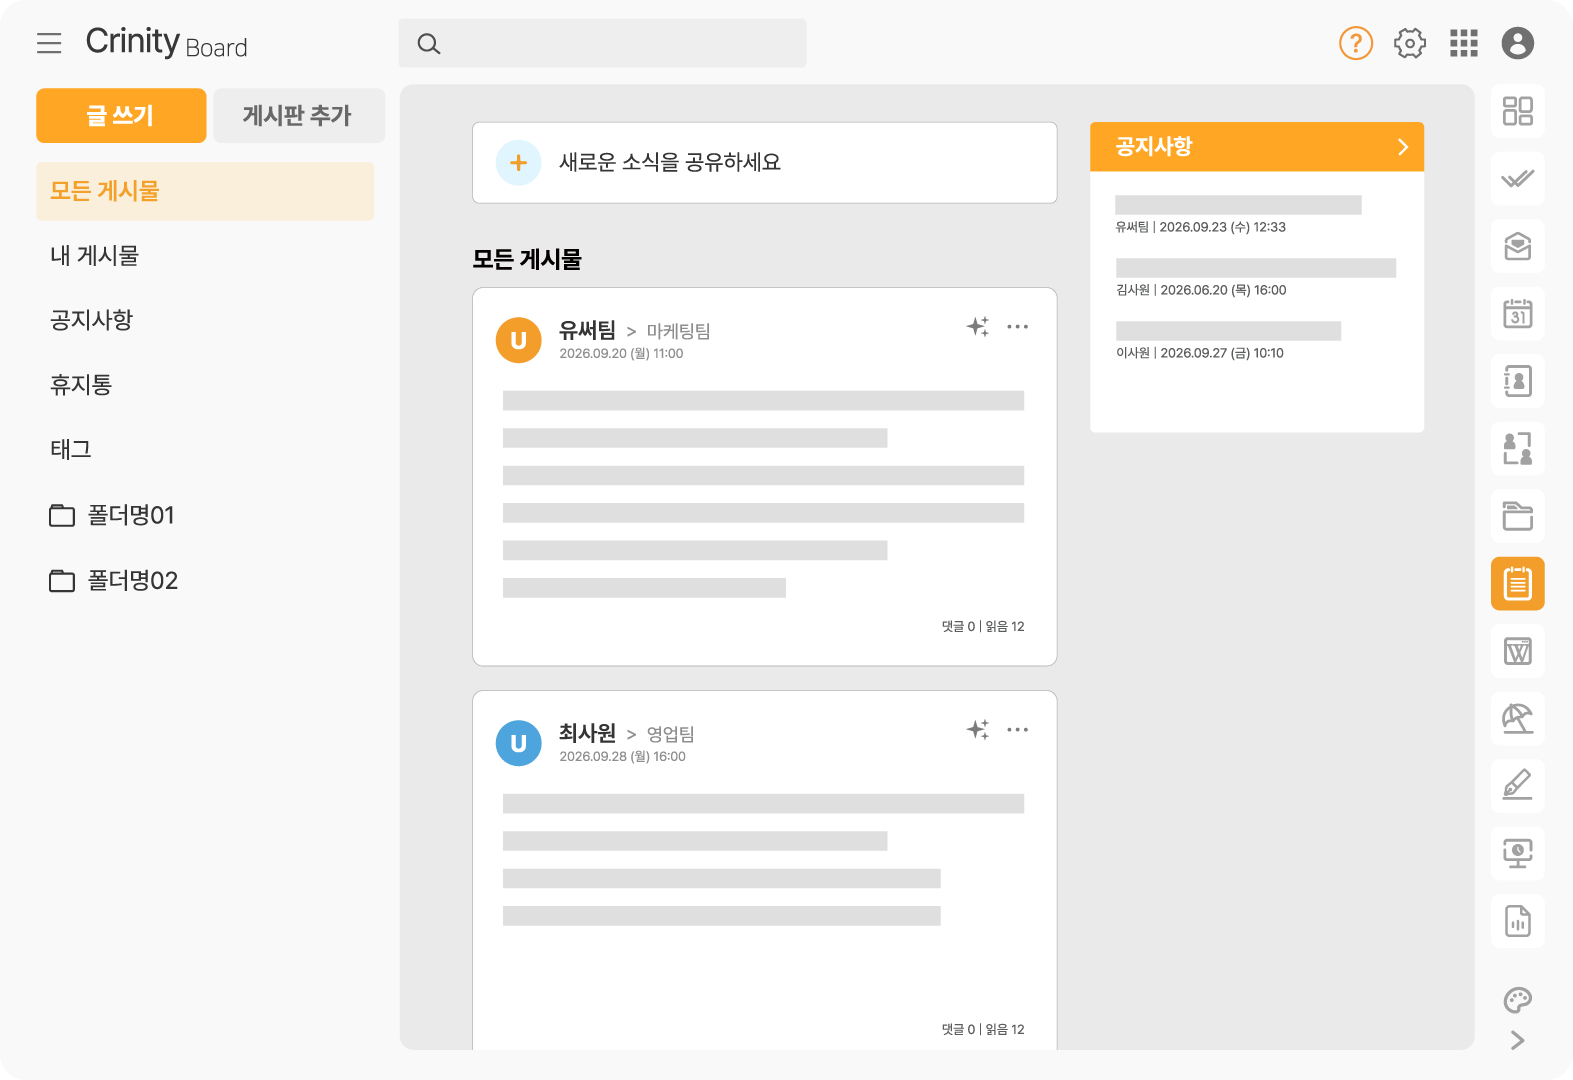Viewport: 1573px width, 1080px height.
Task: Open beach umbrella vacation icon
Action: [x=1518, y=719]
